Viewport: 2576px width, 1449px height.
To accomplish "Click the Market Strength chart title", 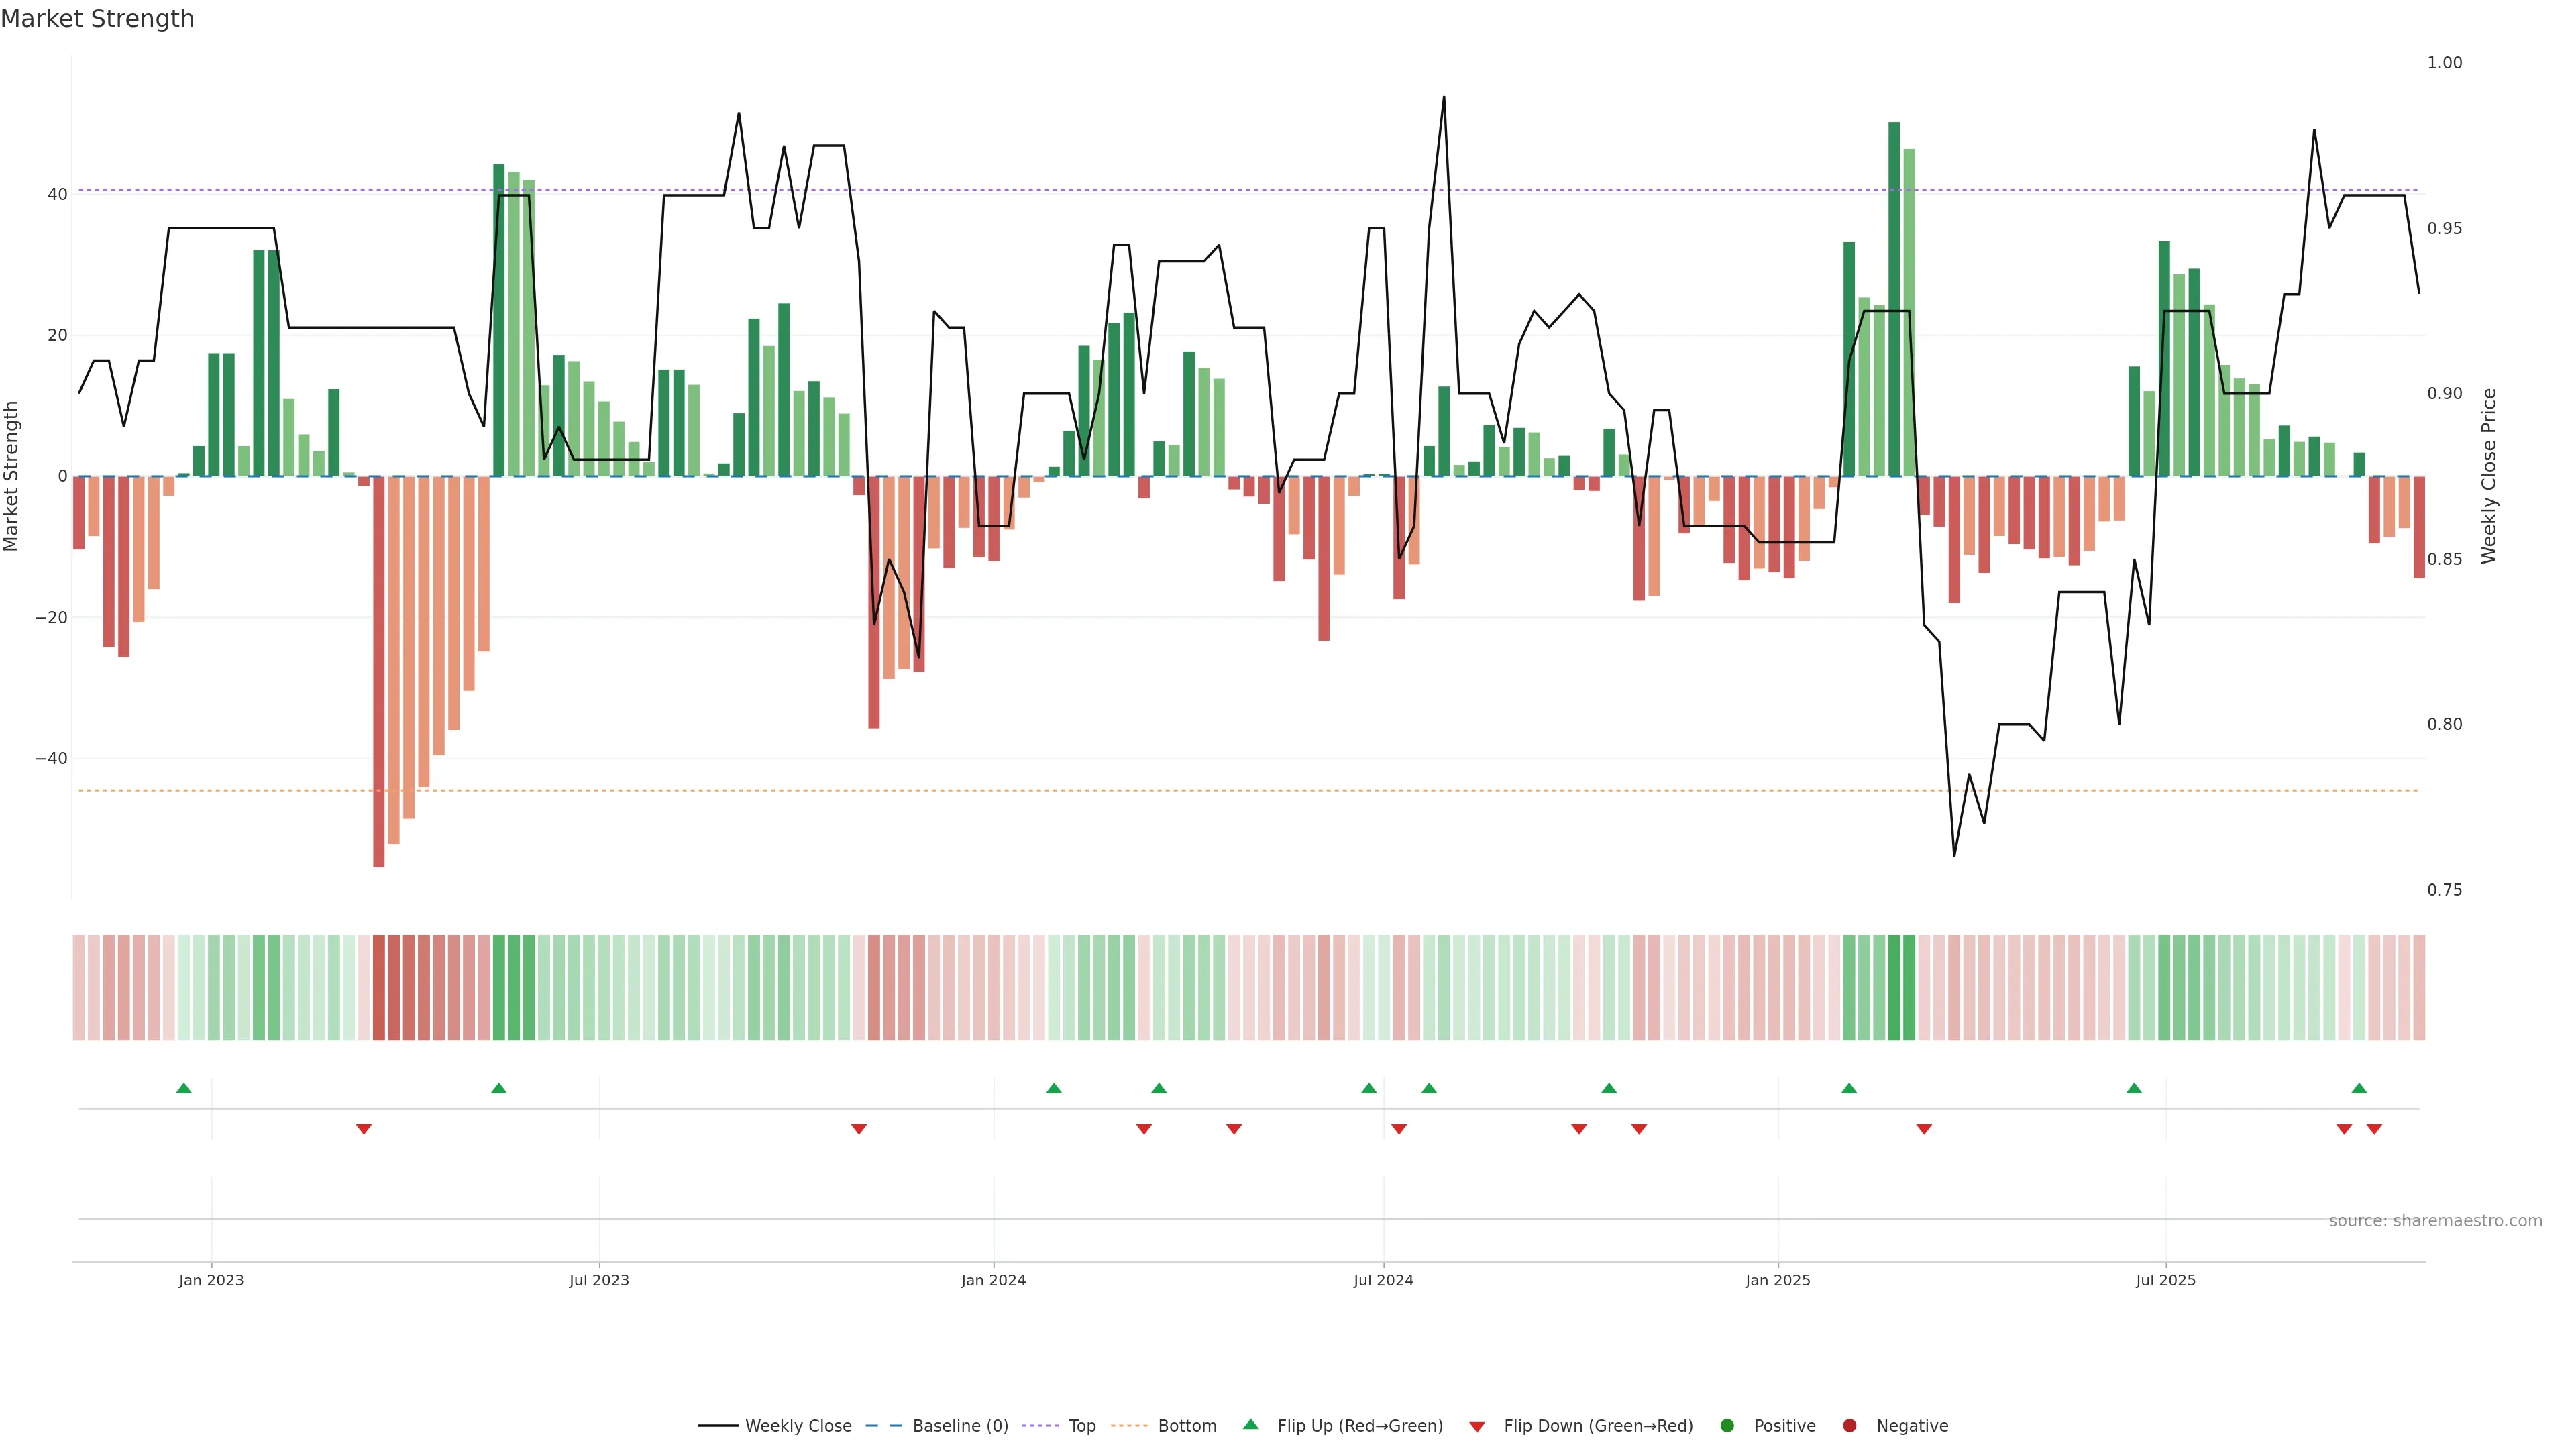I will 97,19.
